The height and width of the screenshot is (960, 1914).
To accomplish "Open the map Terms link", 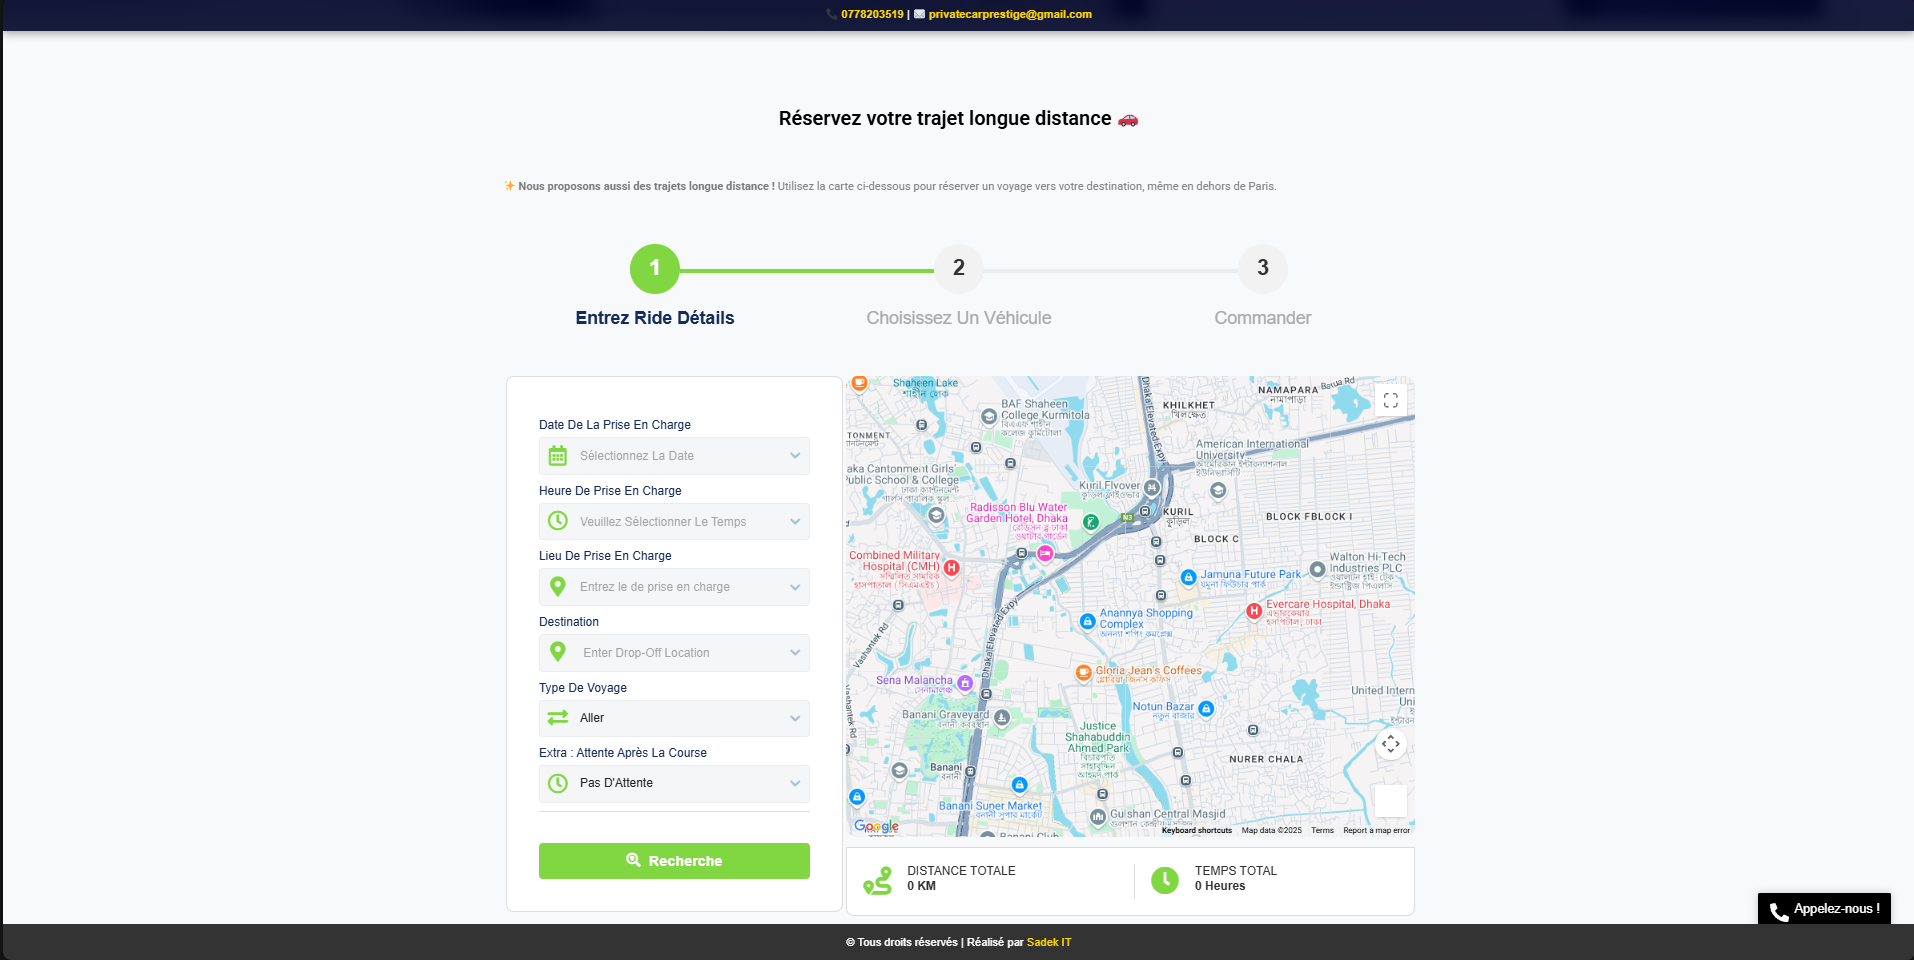I will coord(1322,830).
